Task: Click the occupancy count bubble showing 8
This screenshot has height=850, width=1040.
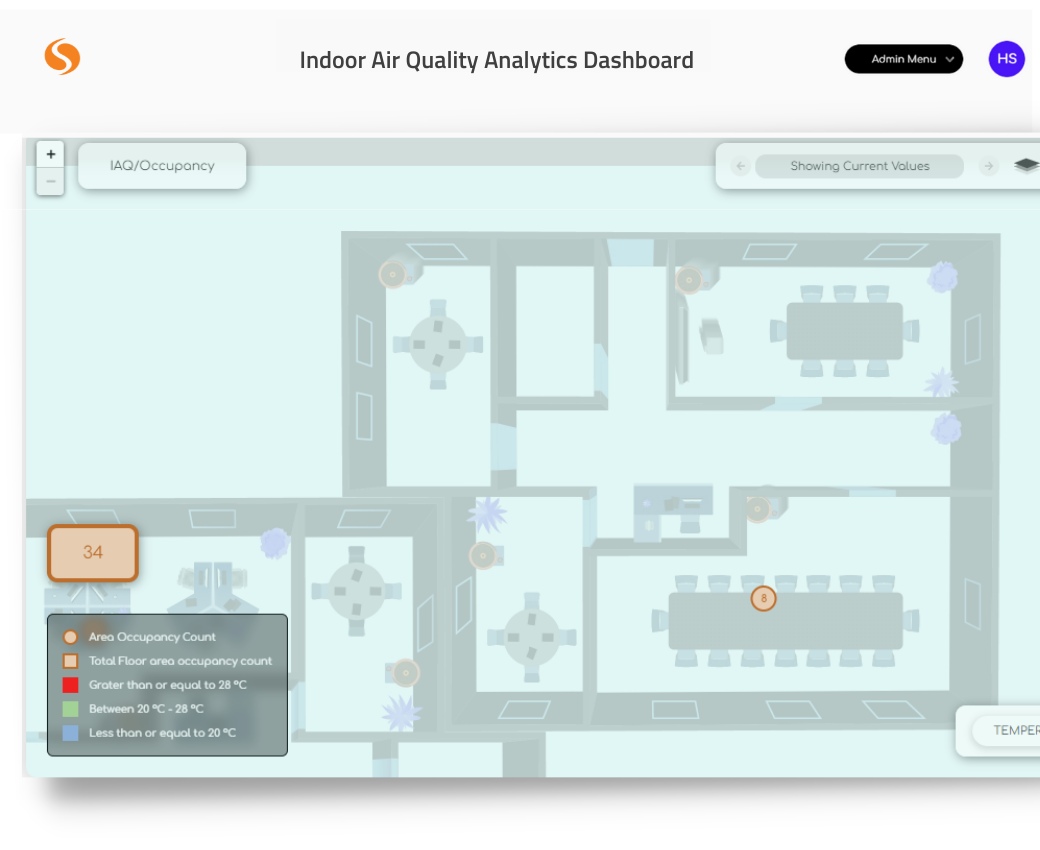Action: pos(763,598)
